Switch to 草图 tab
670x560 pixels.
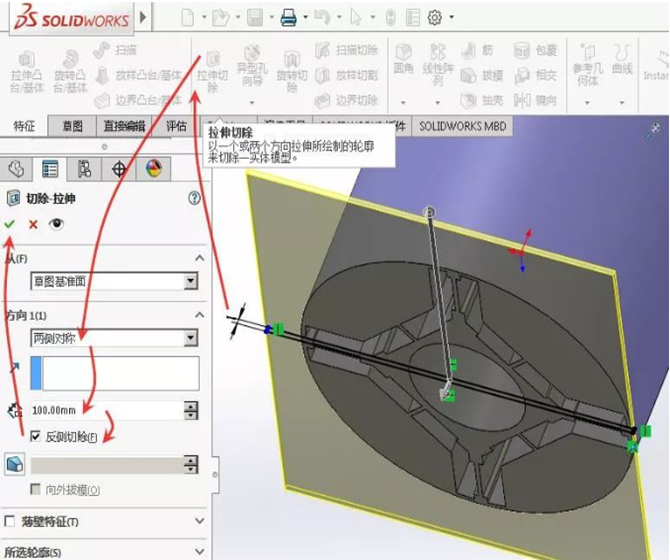72,126
